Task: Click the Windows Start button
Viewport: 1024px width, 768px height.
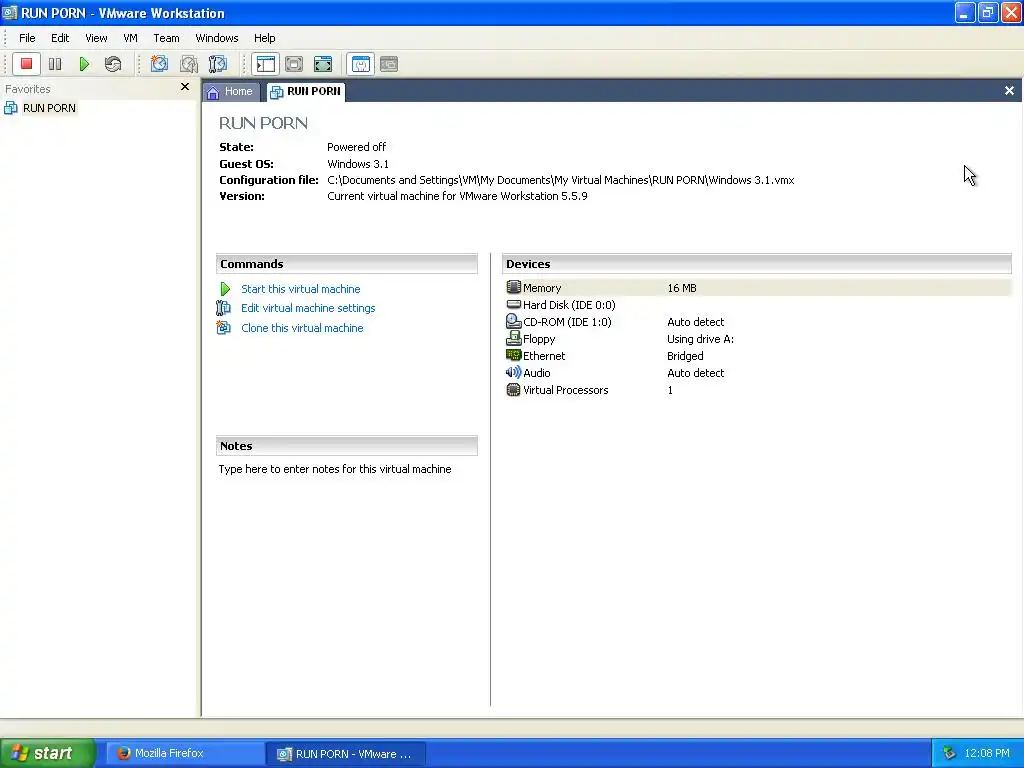Action: [47, 753]
